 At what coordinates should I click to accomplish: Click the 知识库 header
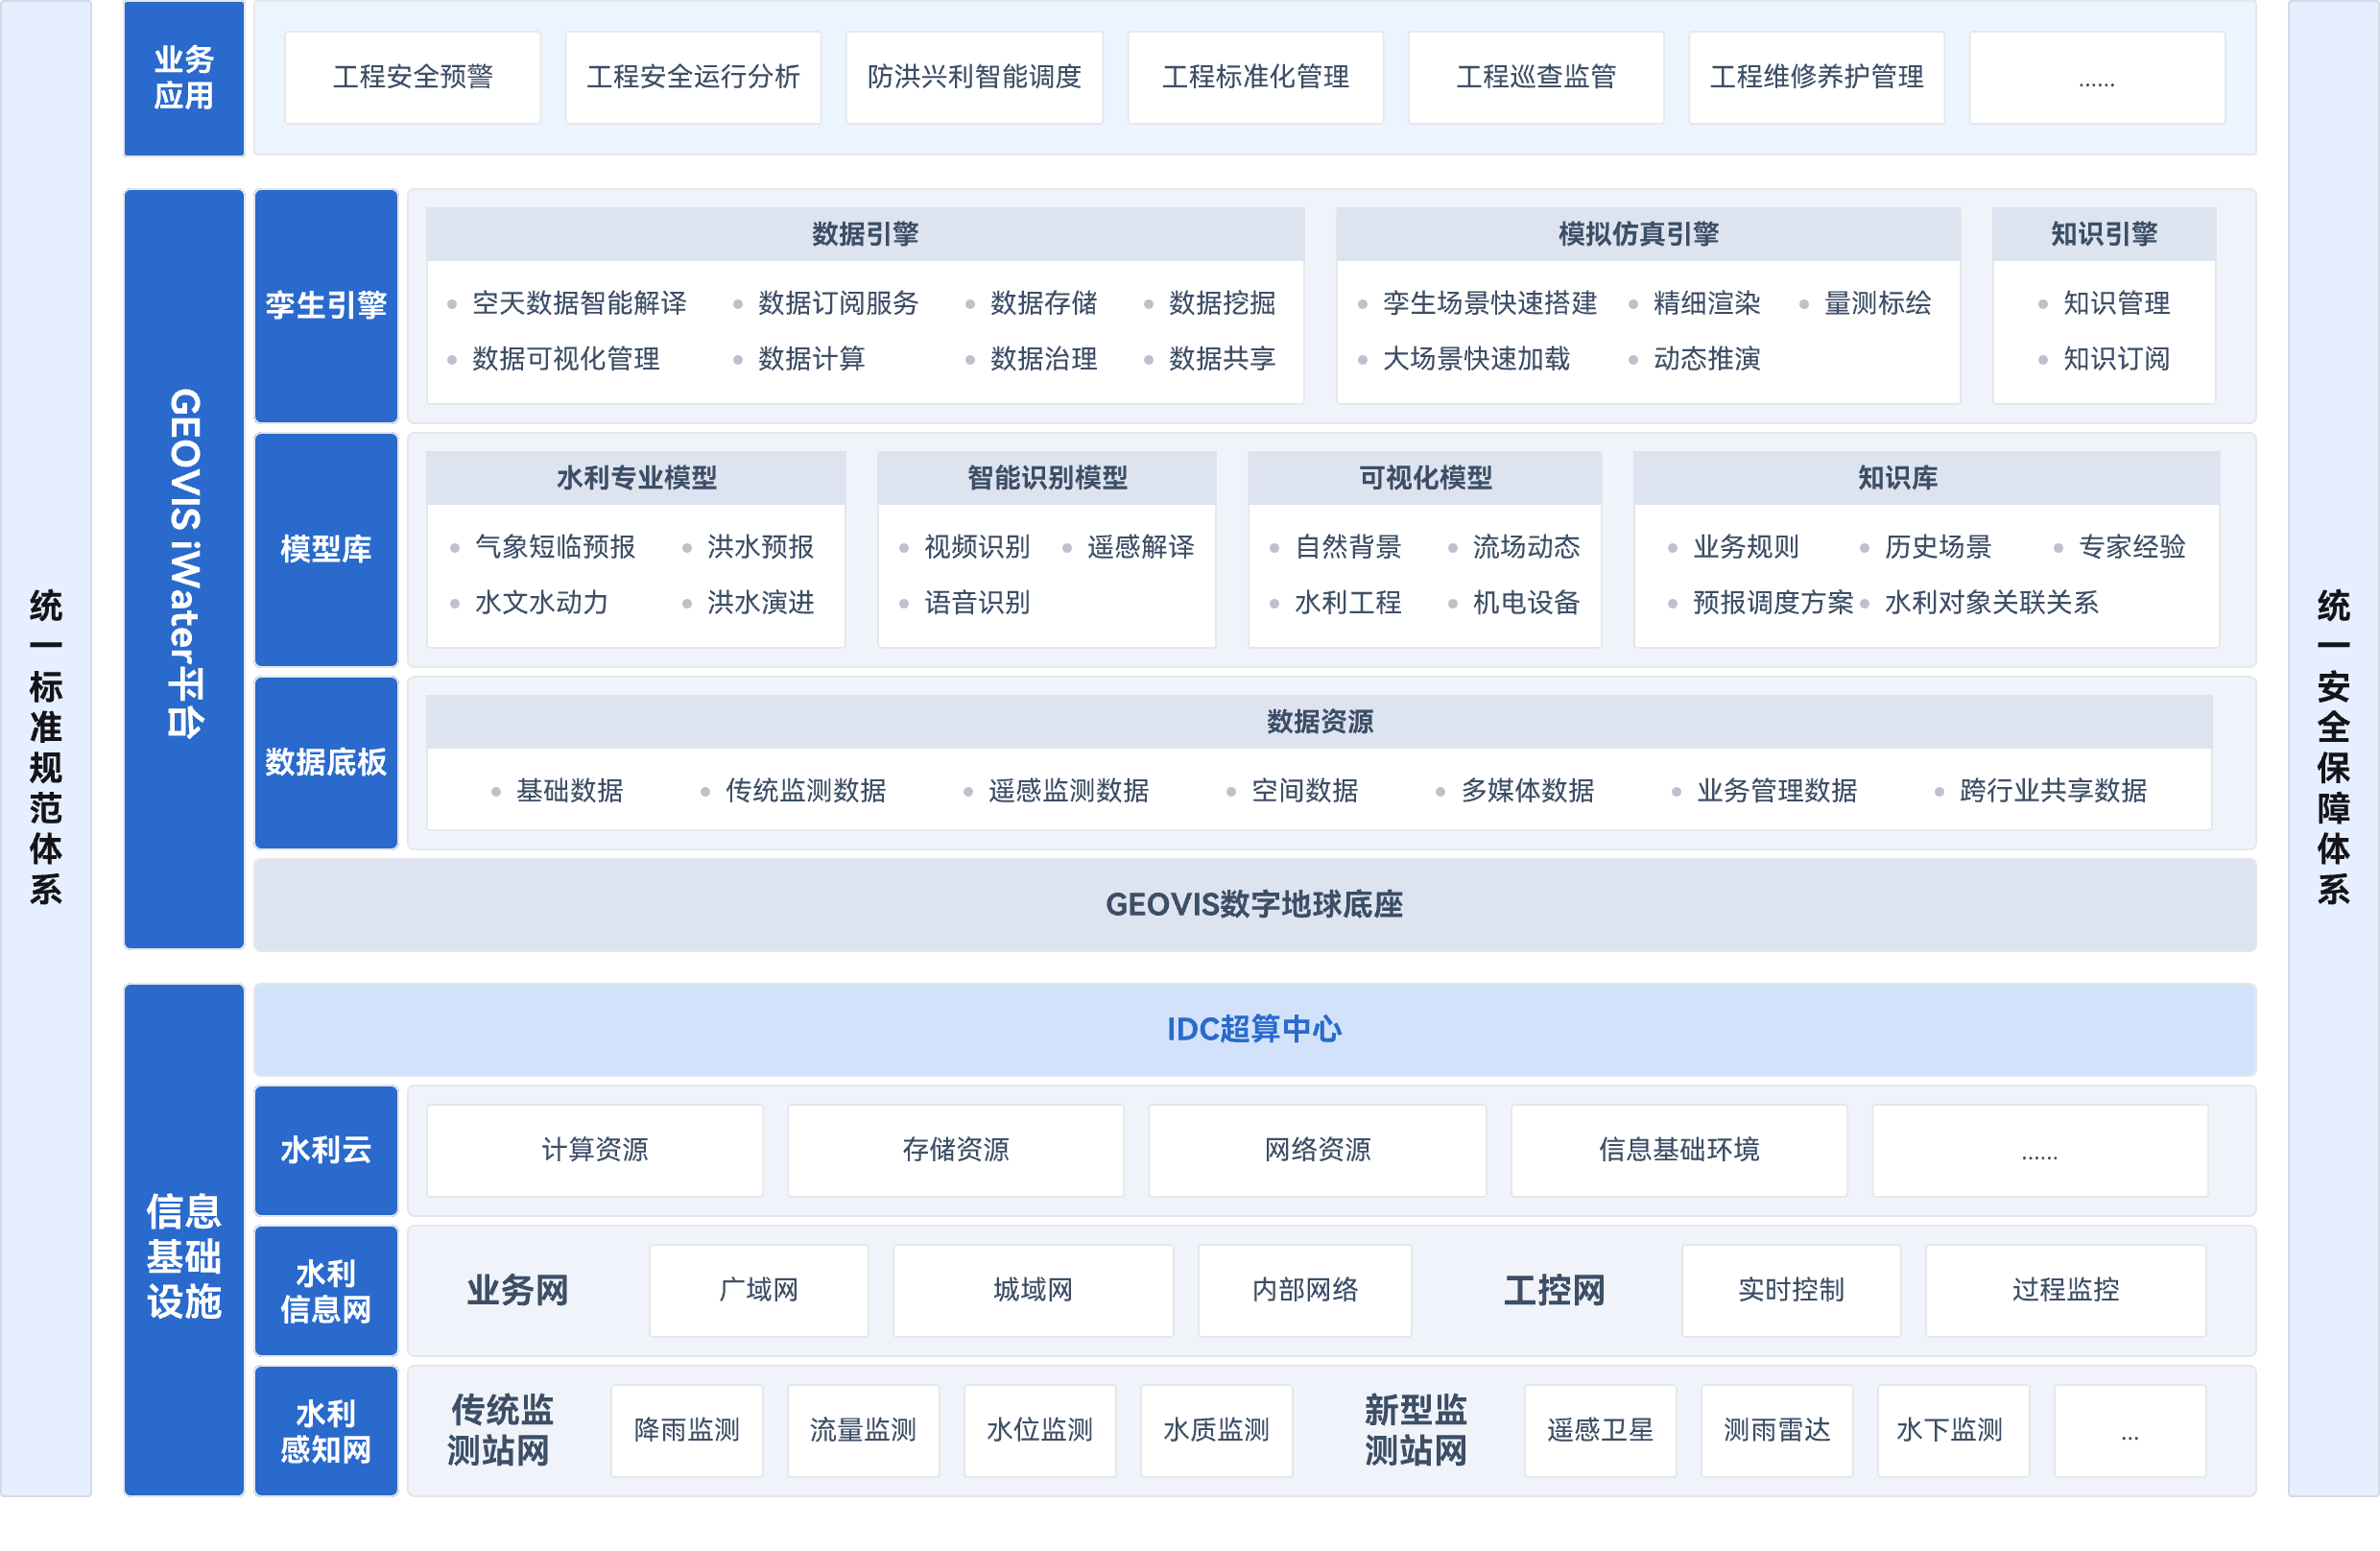(x=1926, y=478)
